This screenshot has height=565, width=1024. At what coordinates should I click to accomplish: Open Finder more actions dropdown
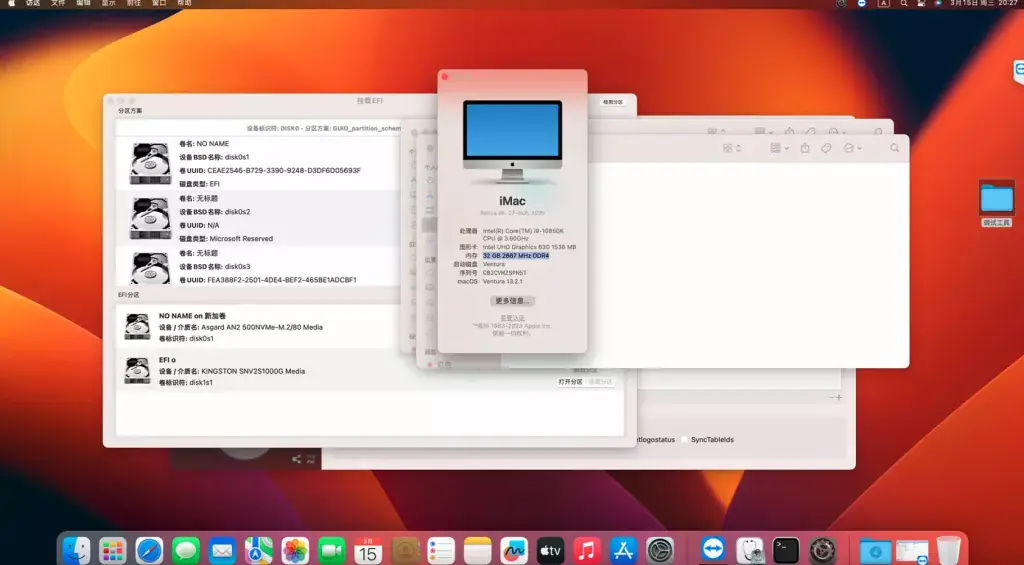853,148
